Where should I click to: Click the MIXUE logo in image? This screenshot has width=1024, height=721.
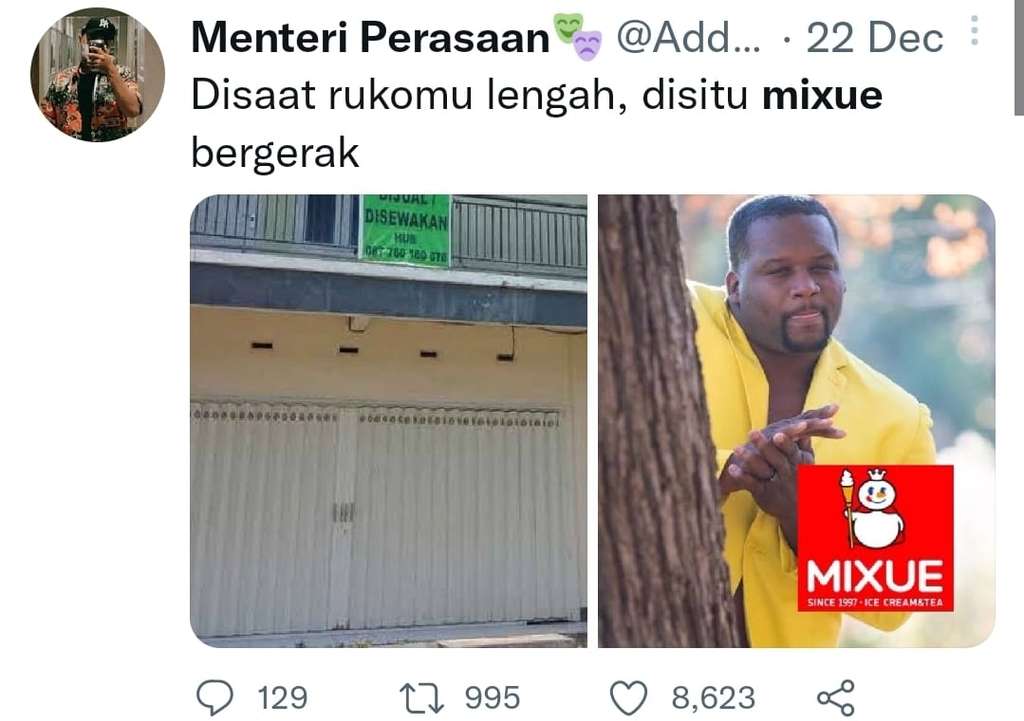[875, 538]
